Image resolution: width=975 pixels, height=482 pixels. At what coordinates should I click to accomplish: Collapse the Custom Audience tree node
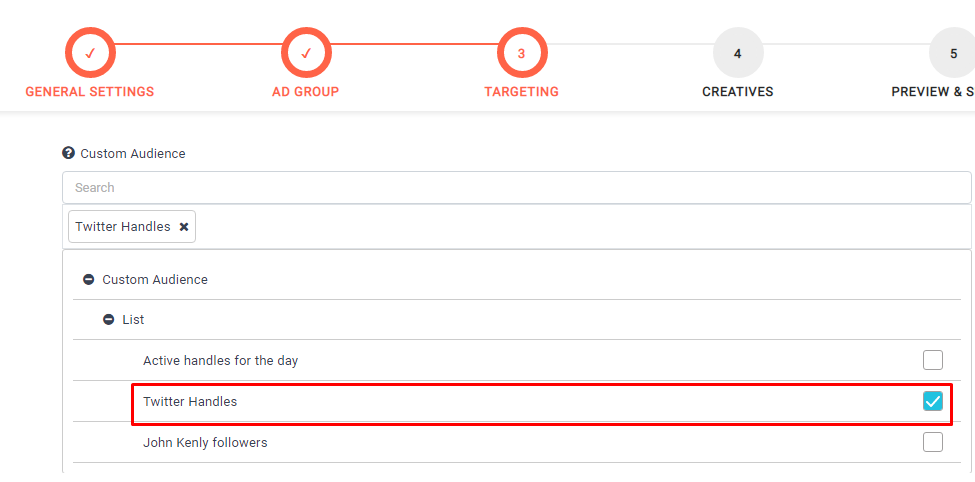pos(89,280)
